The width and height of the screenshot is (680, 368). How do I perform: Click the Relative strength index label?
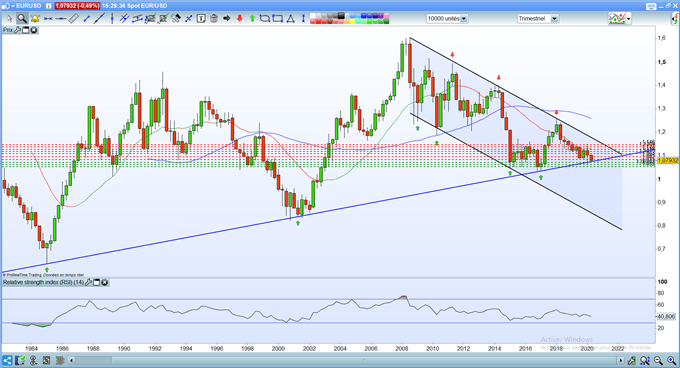(43, 282)
